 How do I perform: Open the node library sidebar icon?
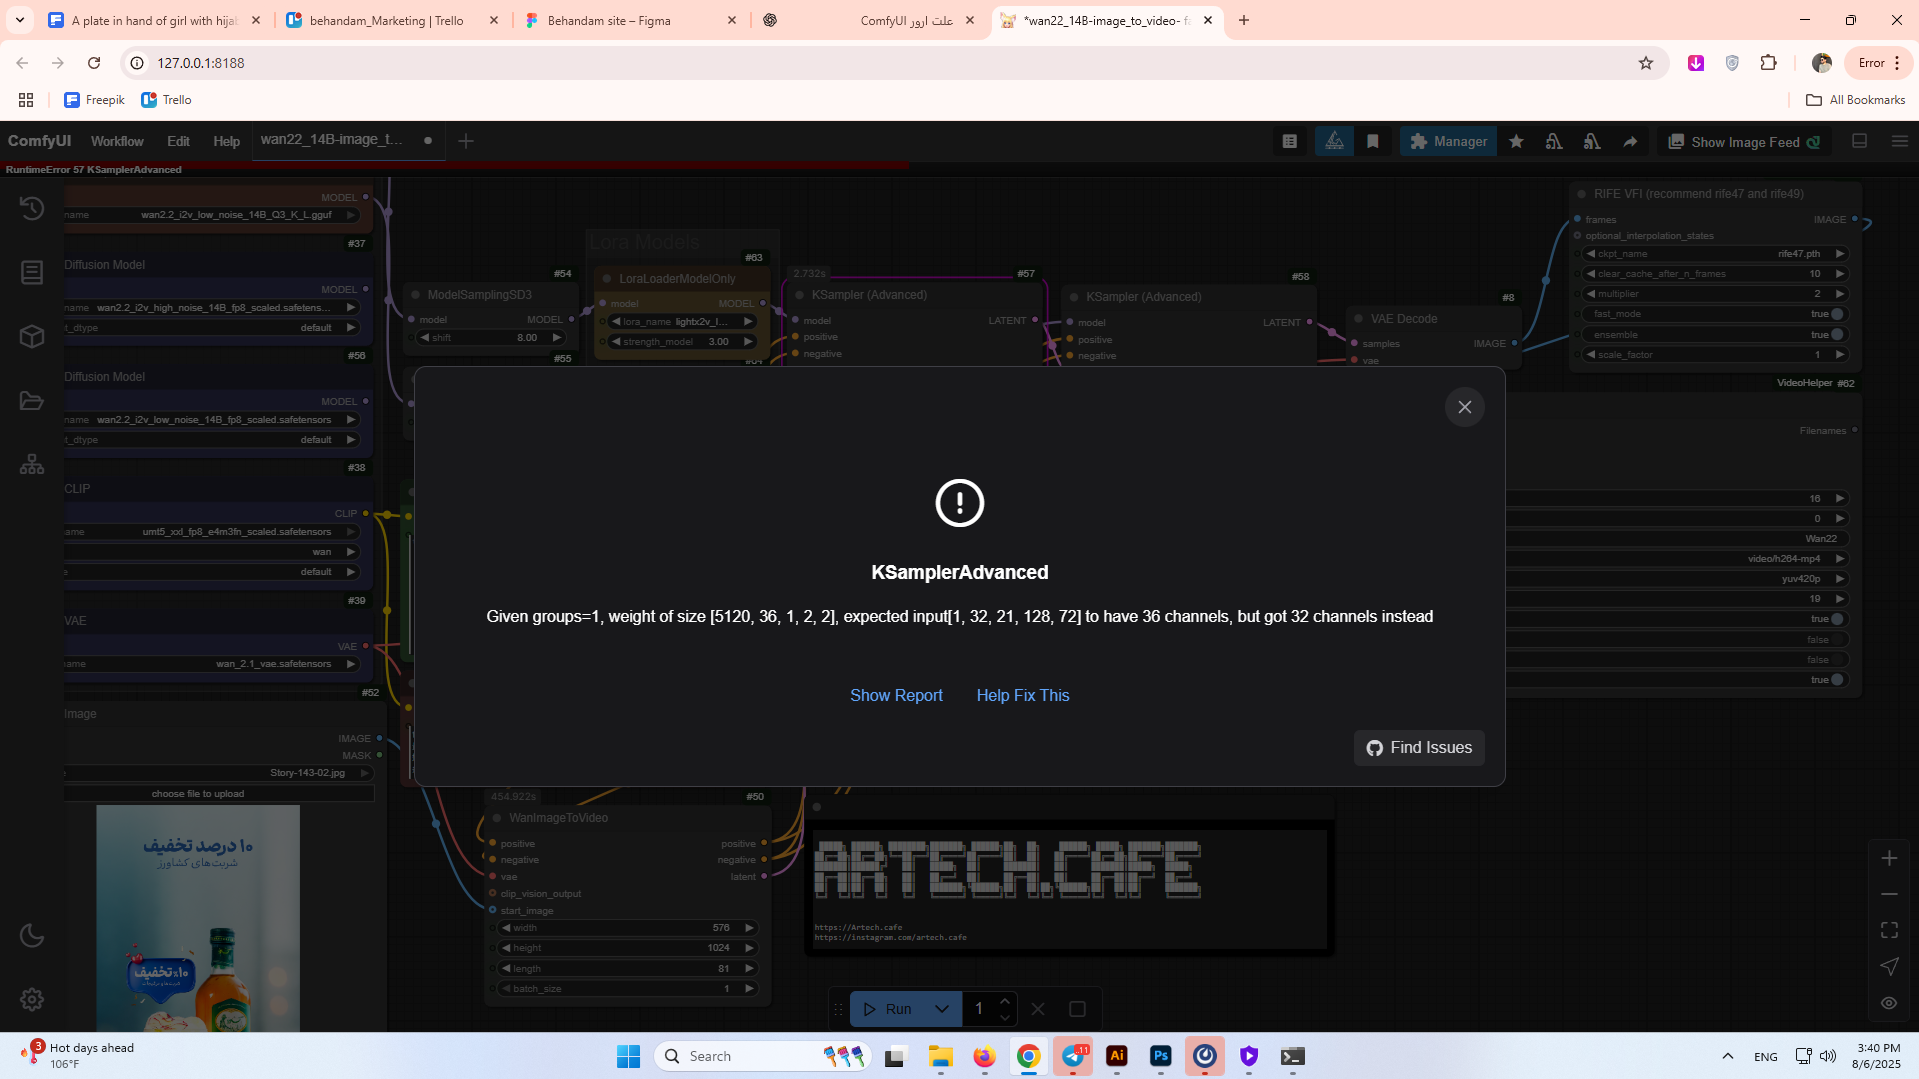(32, 272)
